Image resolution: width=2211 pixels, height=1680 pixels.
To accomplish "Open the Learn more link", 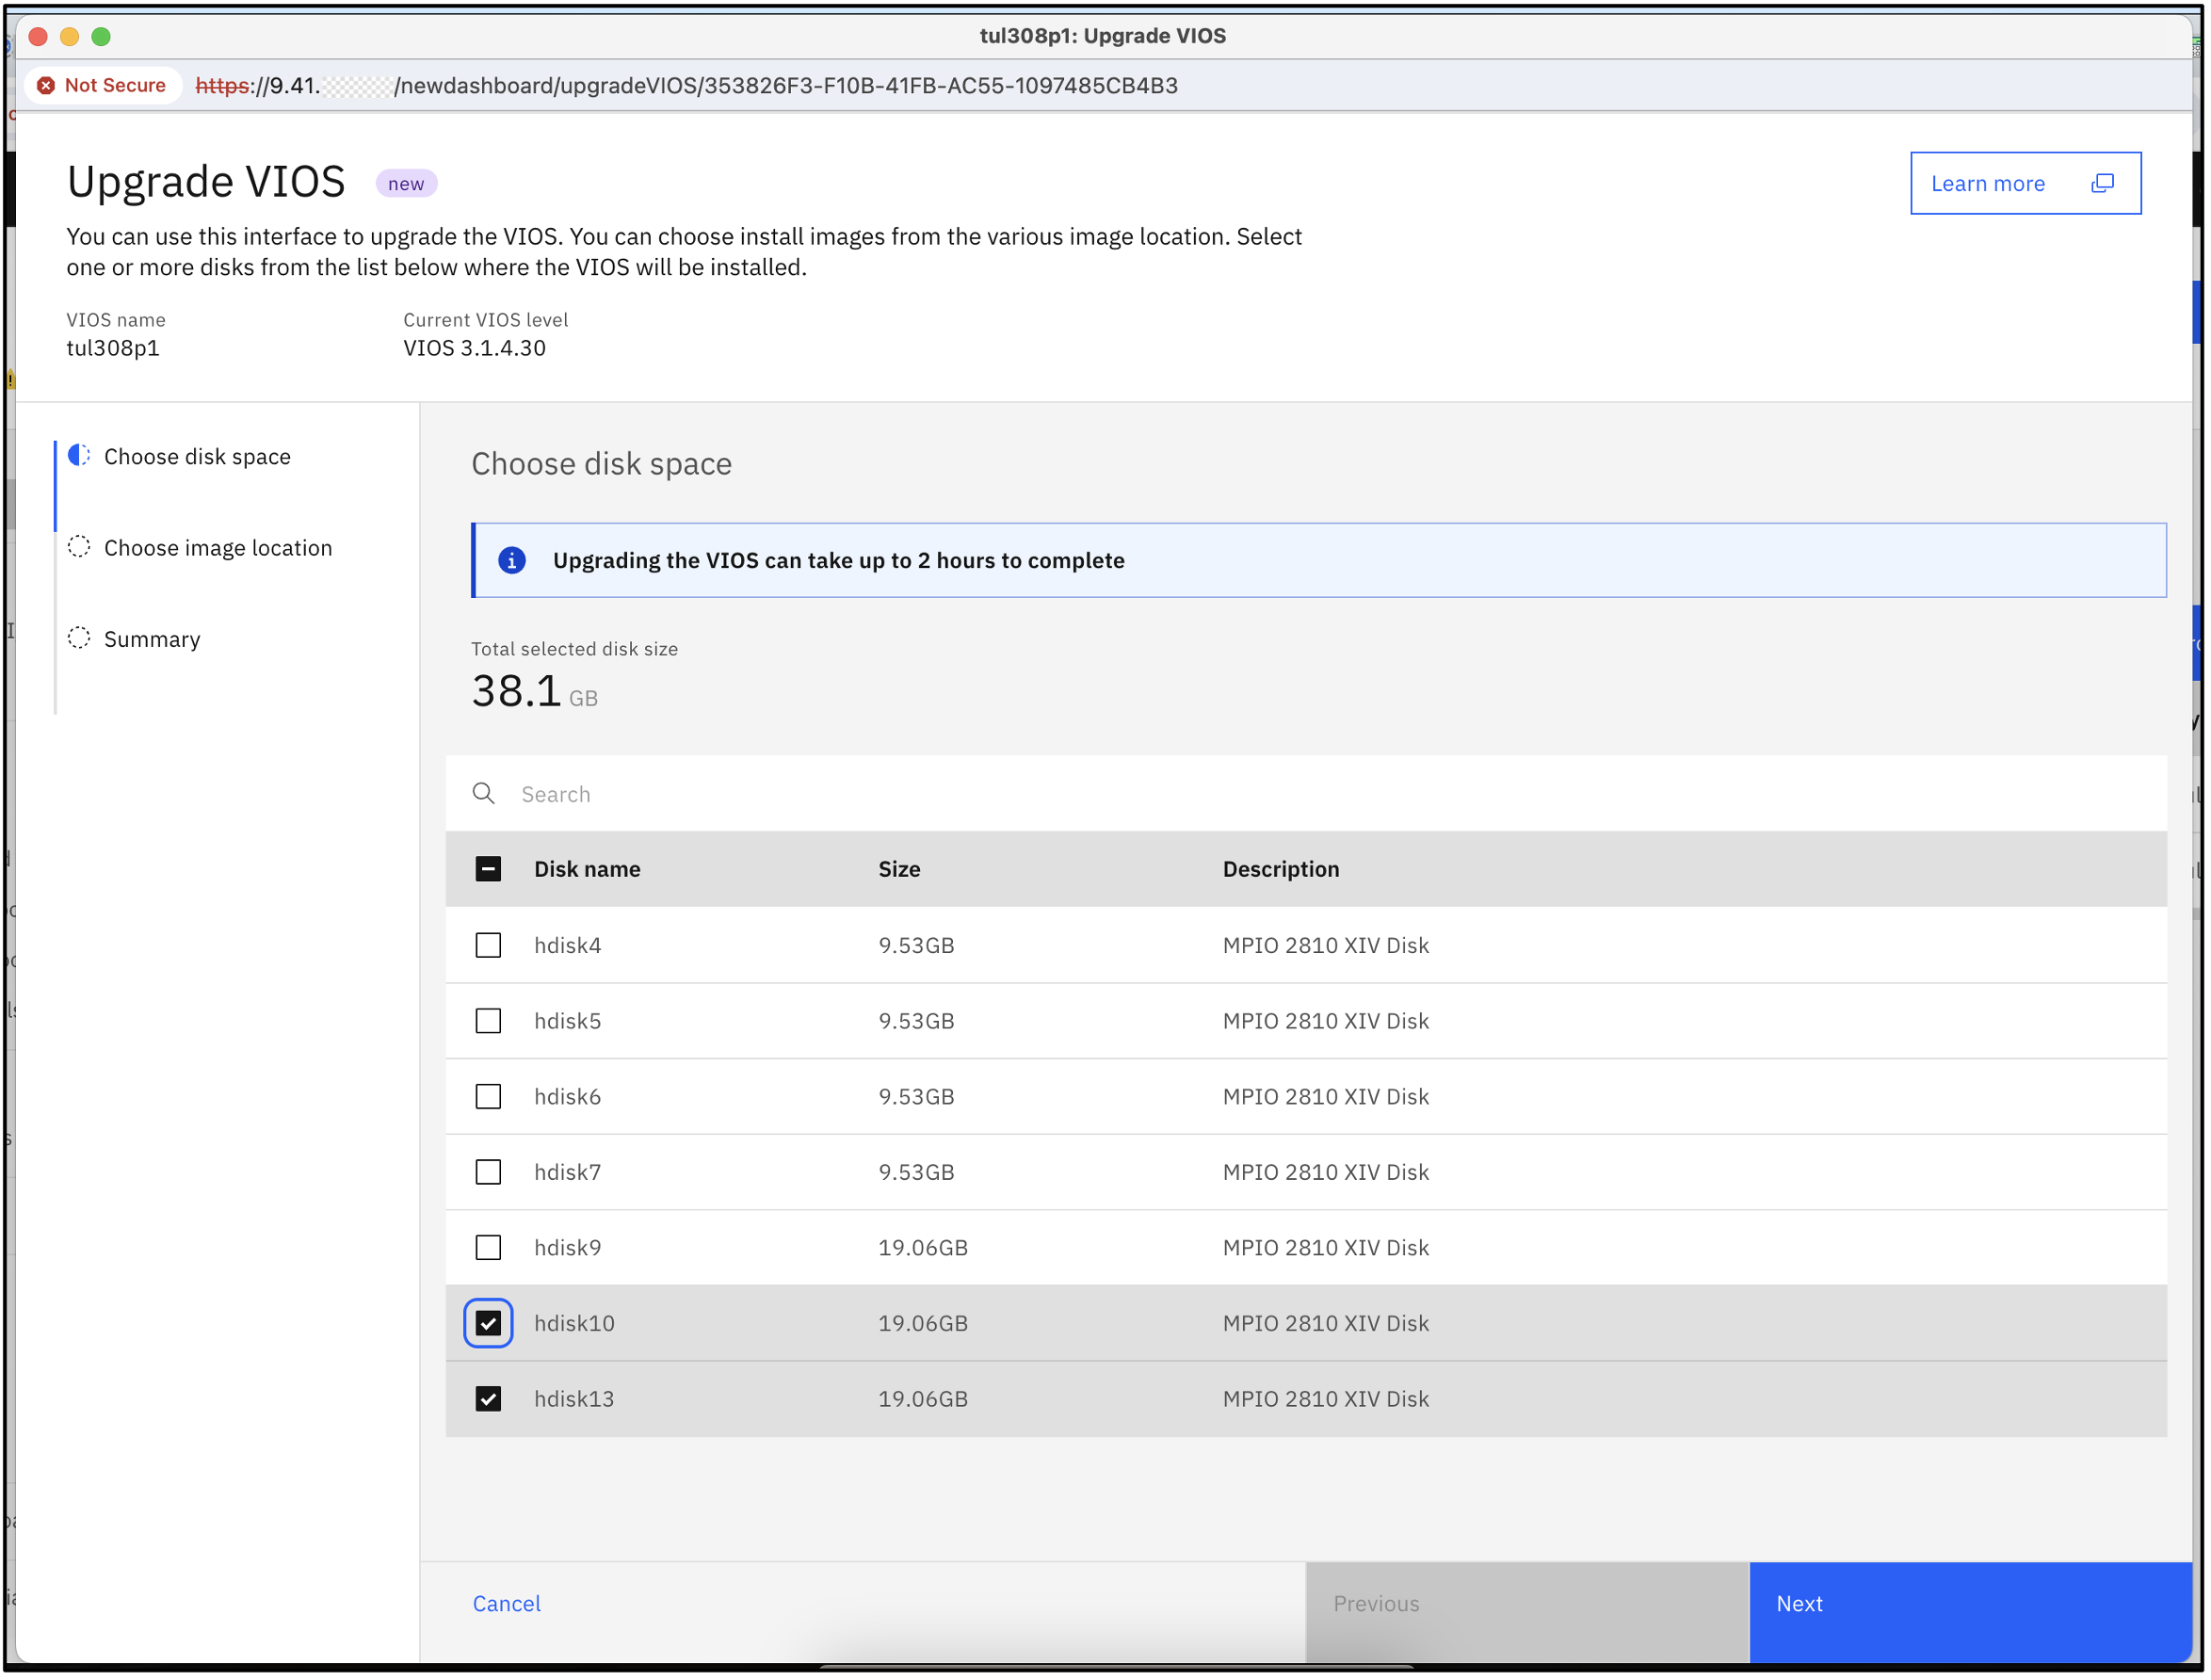I will coord(1990,184).
